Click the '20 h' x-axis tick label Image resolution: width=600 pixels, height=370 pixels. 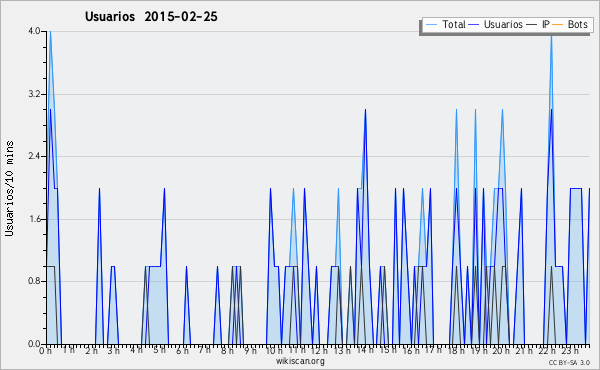pos(501,350)
